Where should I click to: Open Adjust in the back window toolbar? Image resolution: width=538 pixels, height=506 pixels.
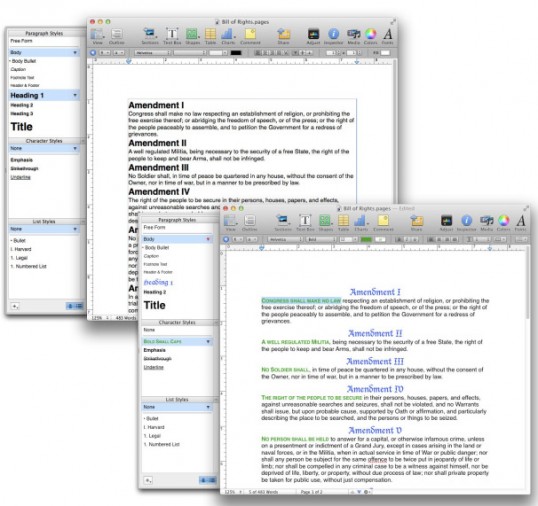[313, 34]
